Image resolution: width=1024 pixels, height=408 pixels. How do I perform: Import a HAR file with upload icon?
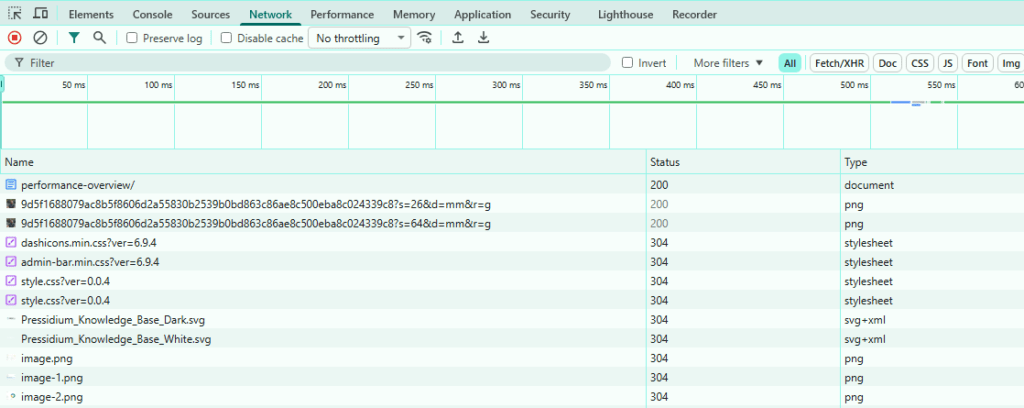click(458, 38)
